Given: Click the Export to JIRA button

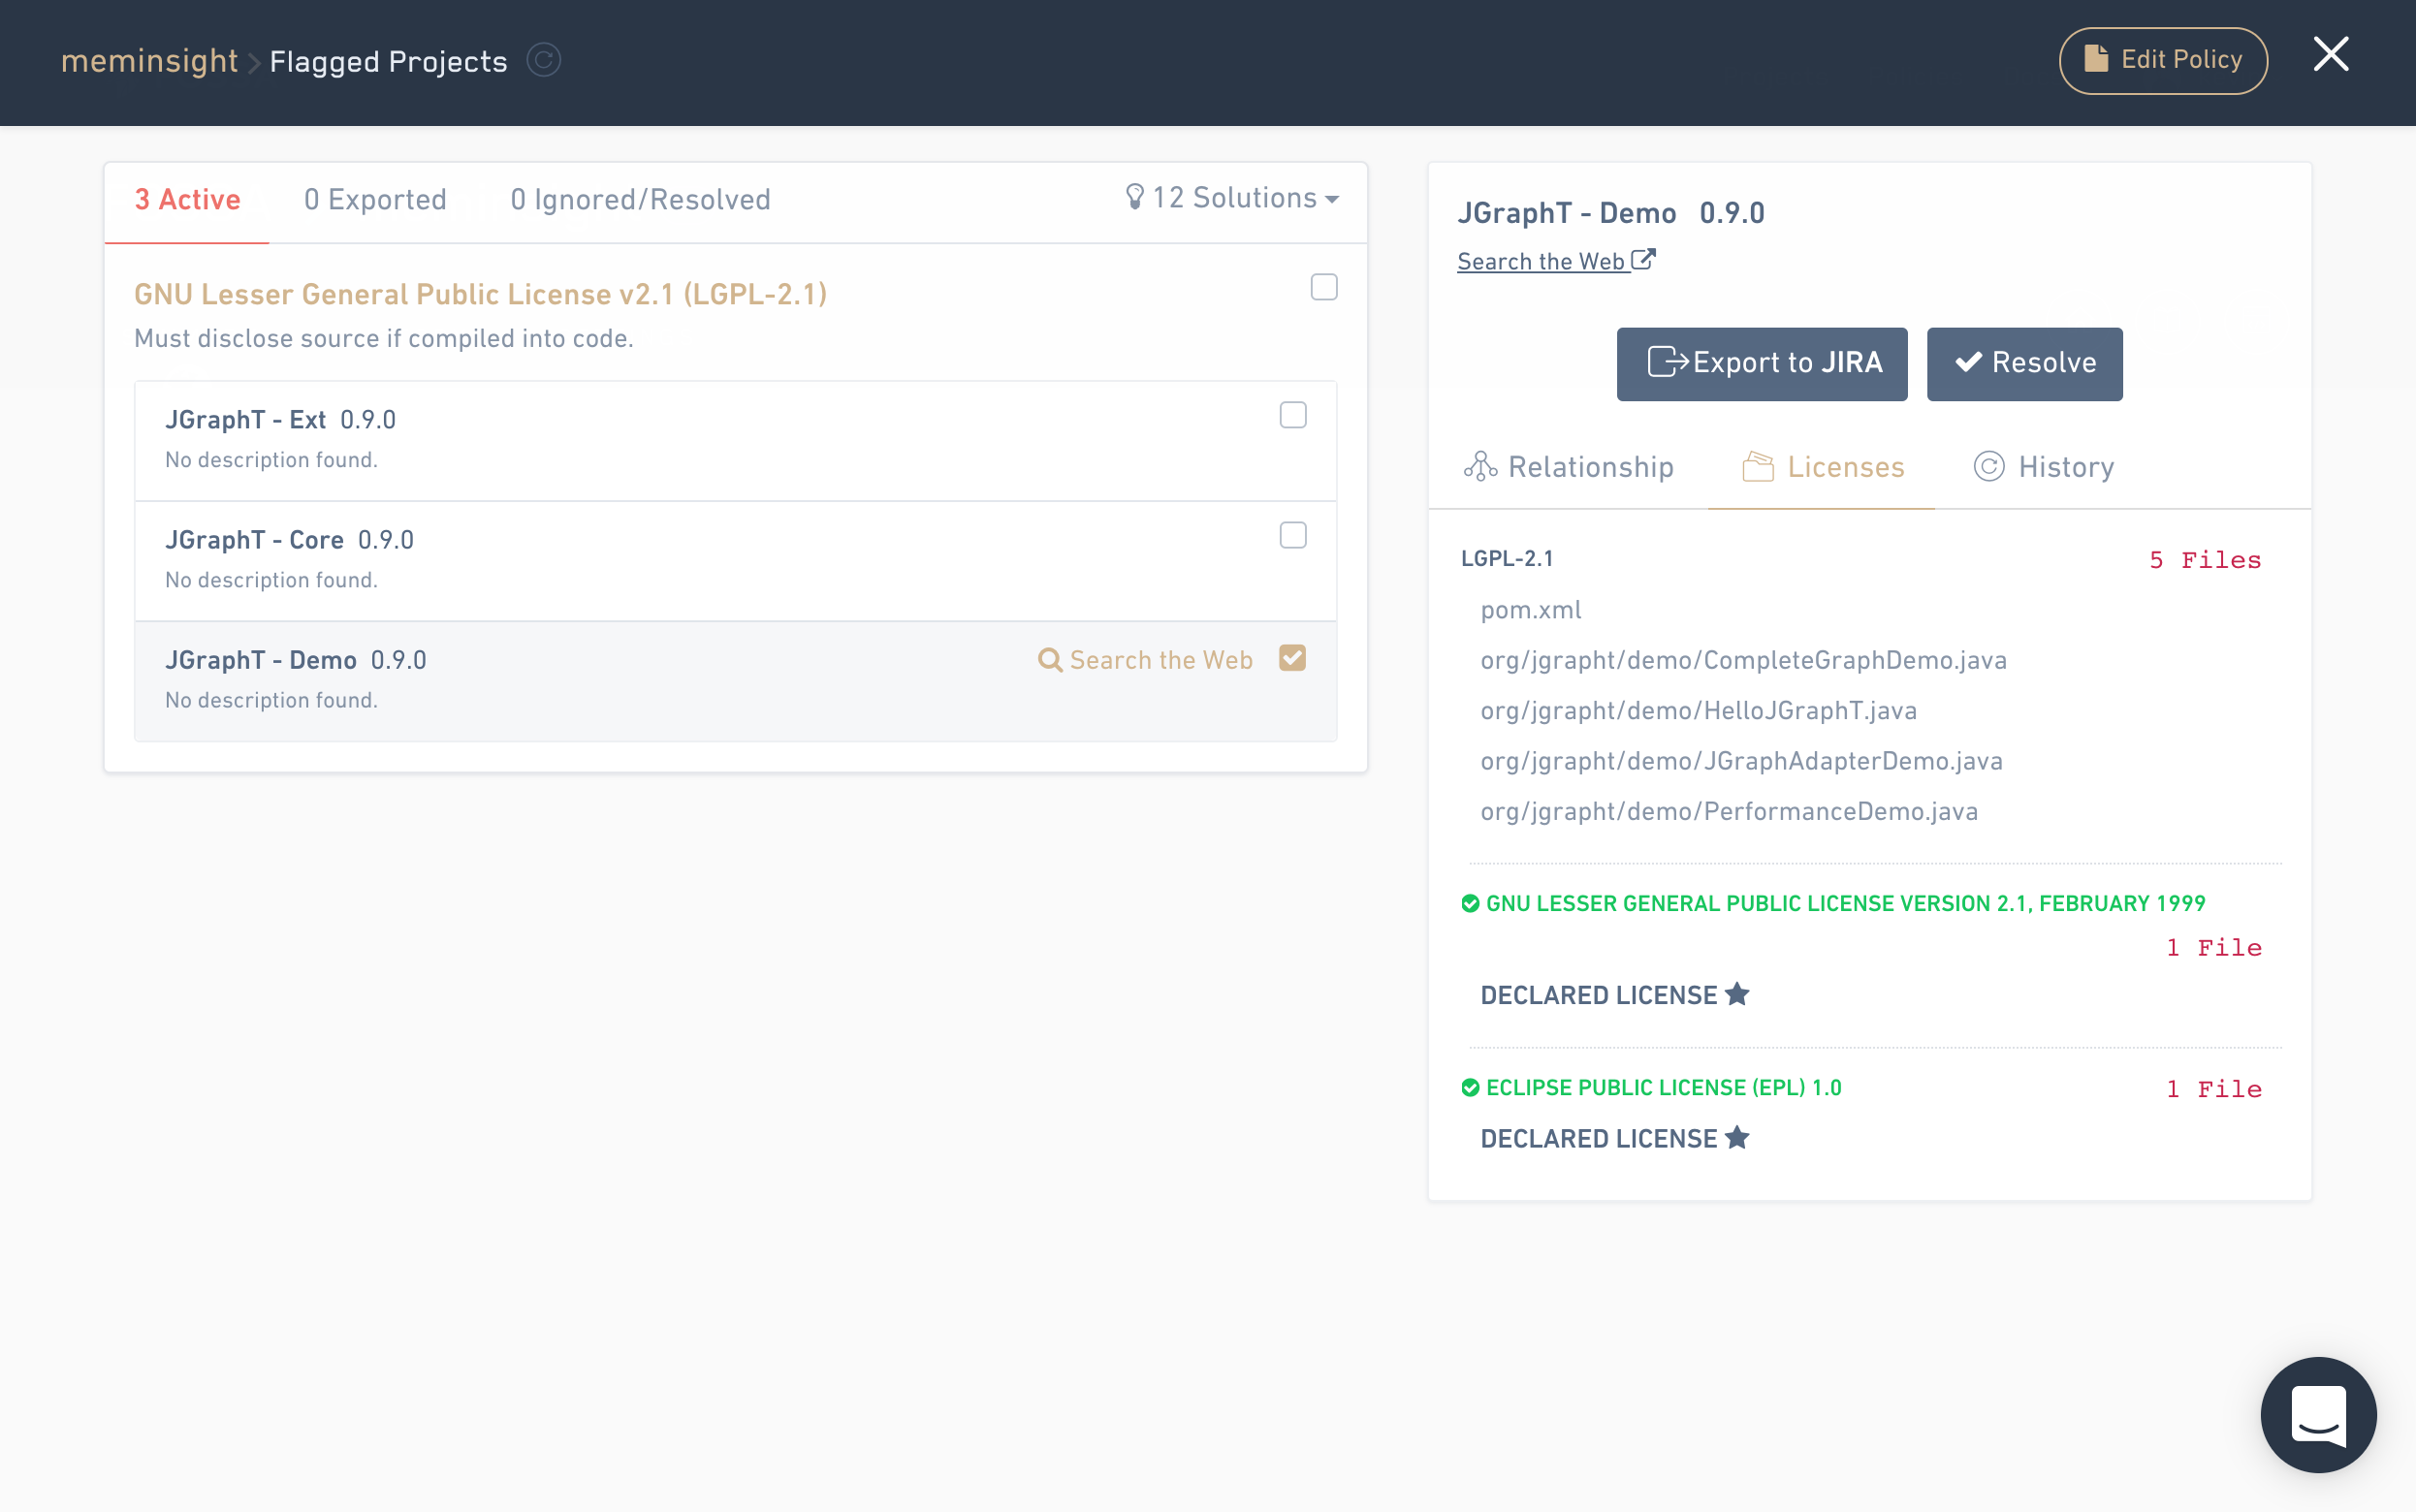Looking at the screenshot, I should (x=1762, y=363).
